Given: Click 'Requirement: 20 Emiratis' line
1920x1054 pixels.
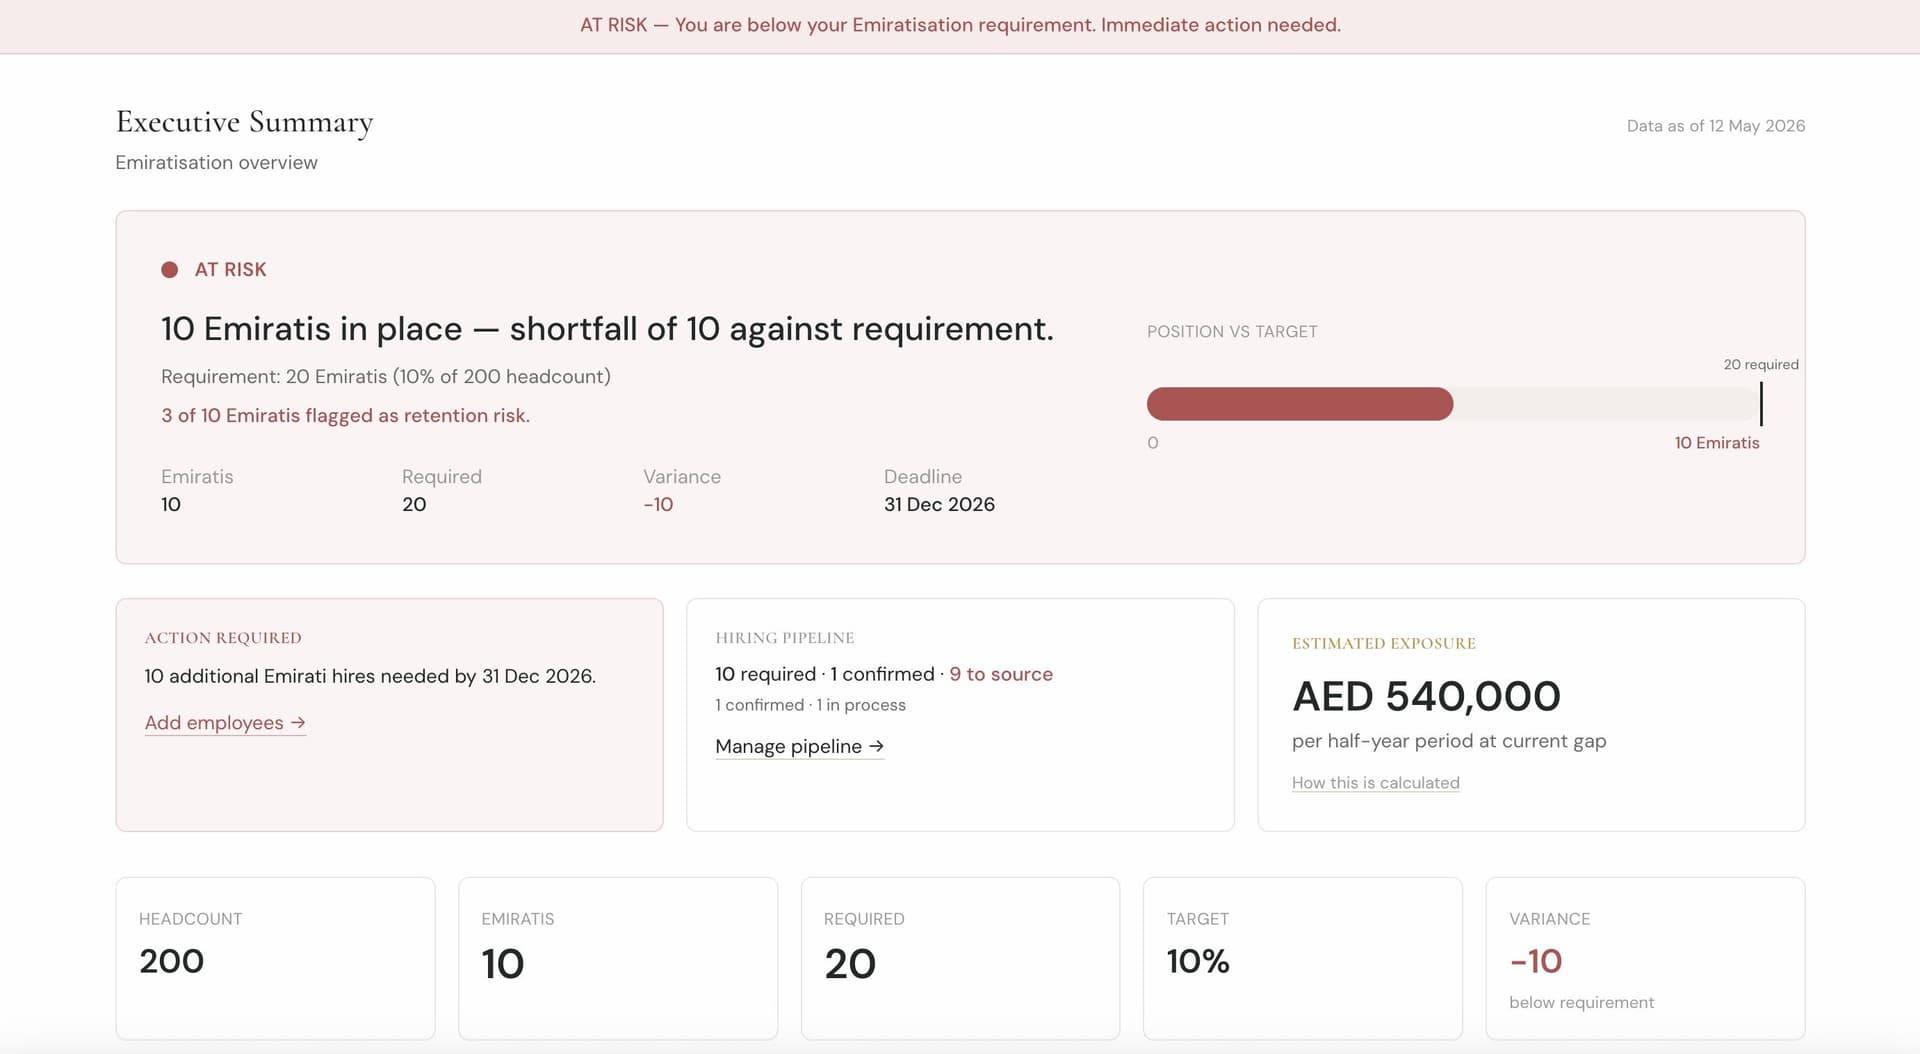Looking at the screenshot, I should point(386,377).
